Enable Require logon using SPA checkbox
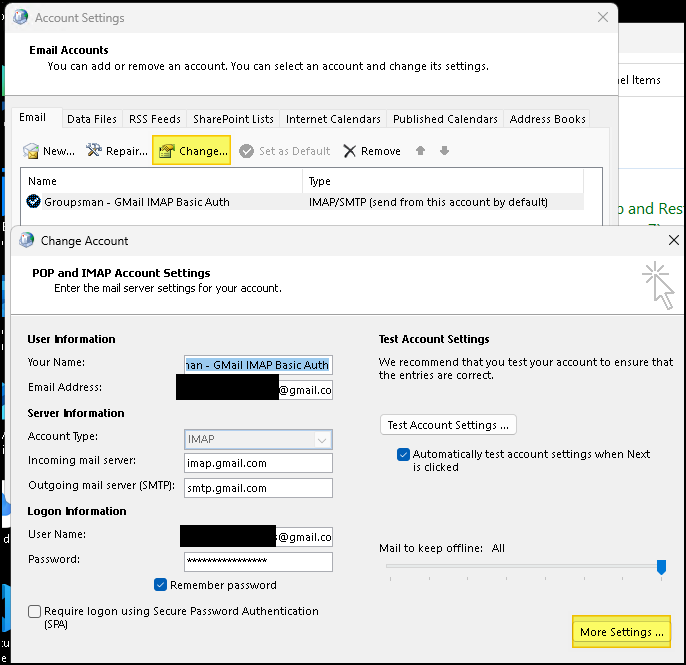Screen dimensions: 686x665 point(34,611)
